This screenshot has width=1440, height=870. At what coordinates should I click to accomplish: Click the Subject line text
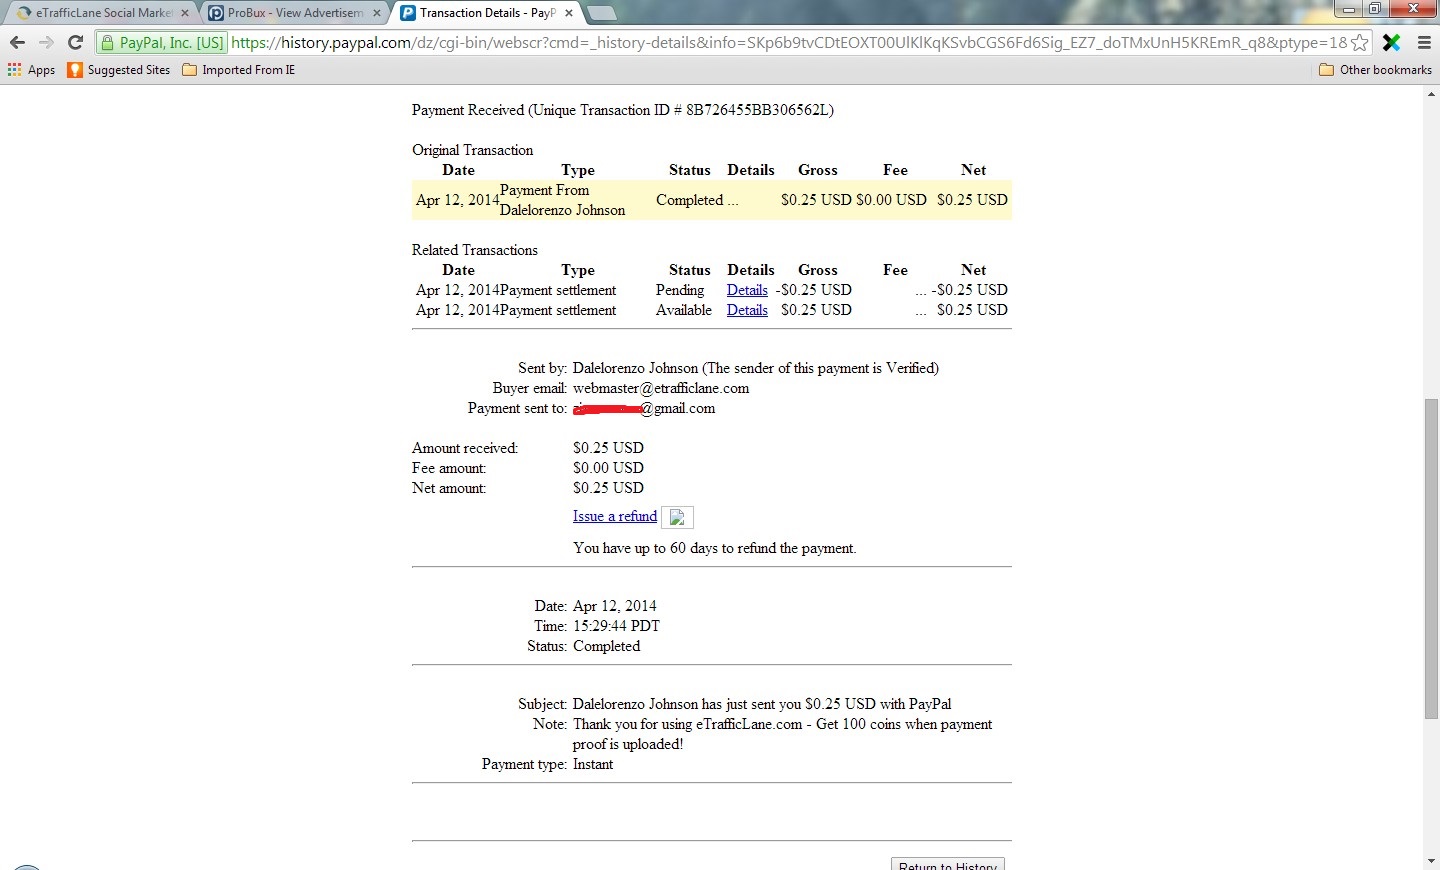pos(762,704)
